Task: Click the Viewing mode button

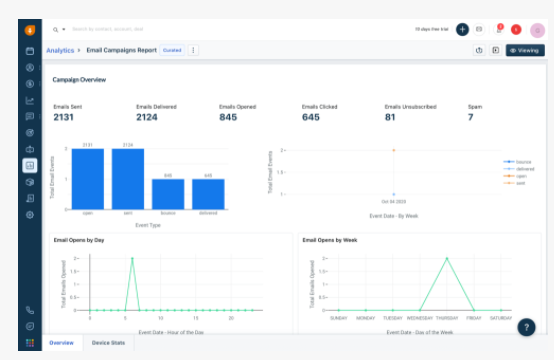Action: (x=525, y=50)
